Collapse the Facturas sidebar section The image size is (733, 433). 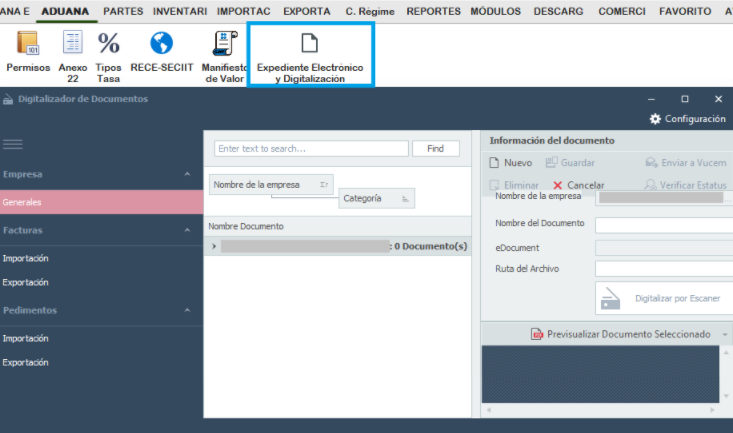click(187, 230)
